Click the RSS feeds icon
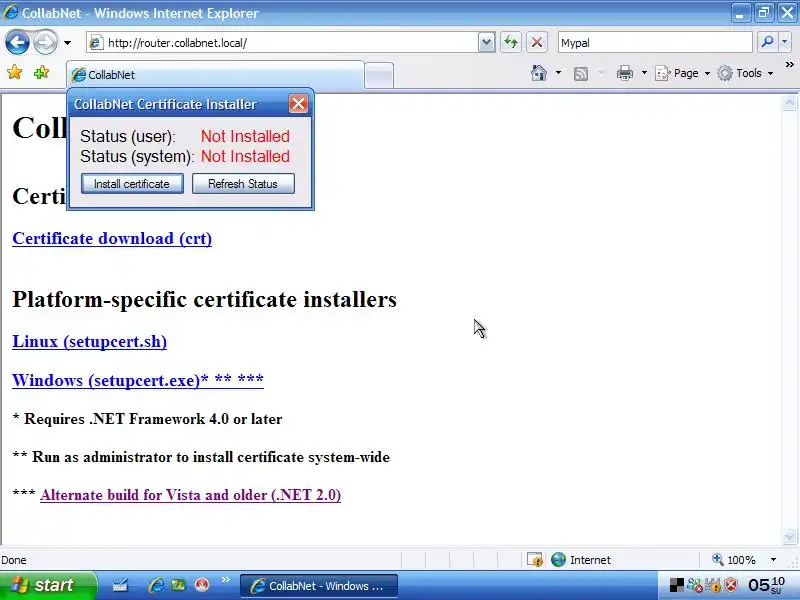 pyautogui.click(x=581, y=74)
